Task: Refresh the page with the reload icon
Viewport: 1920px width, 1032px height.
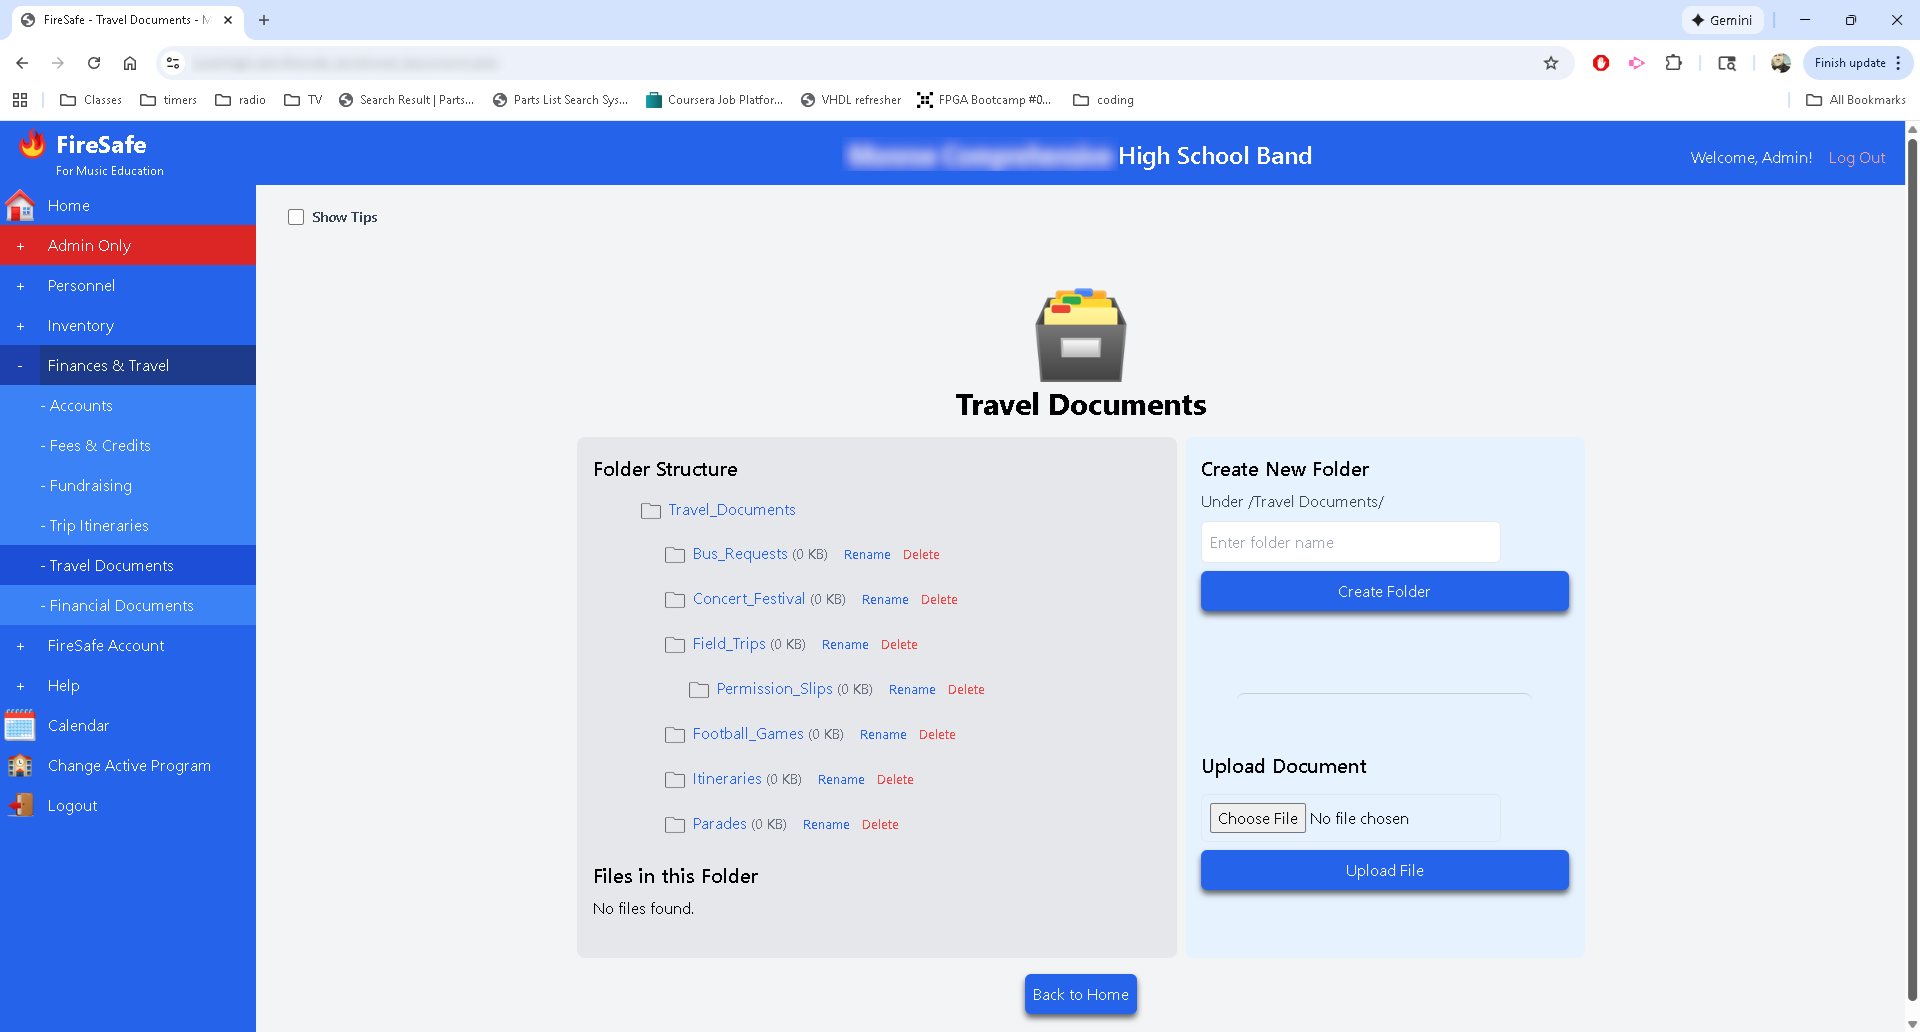Action: (x=93, y=63)
